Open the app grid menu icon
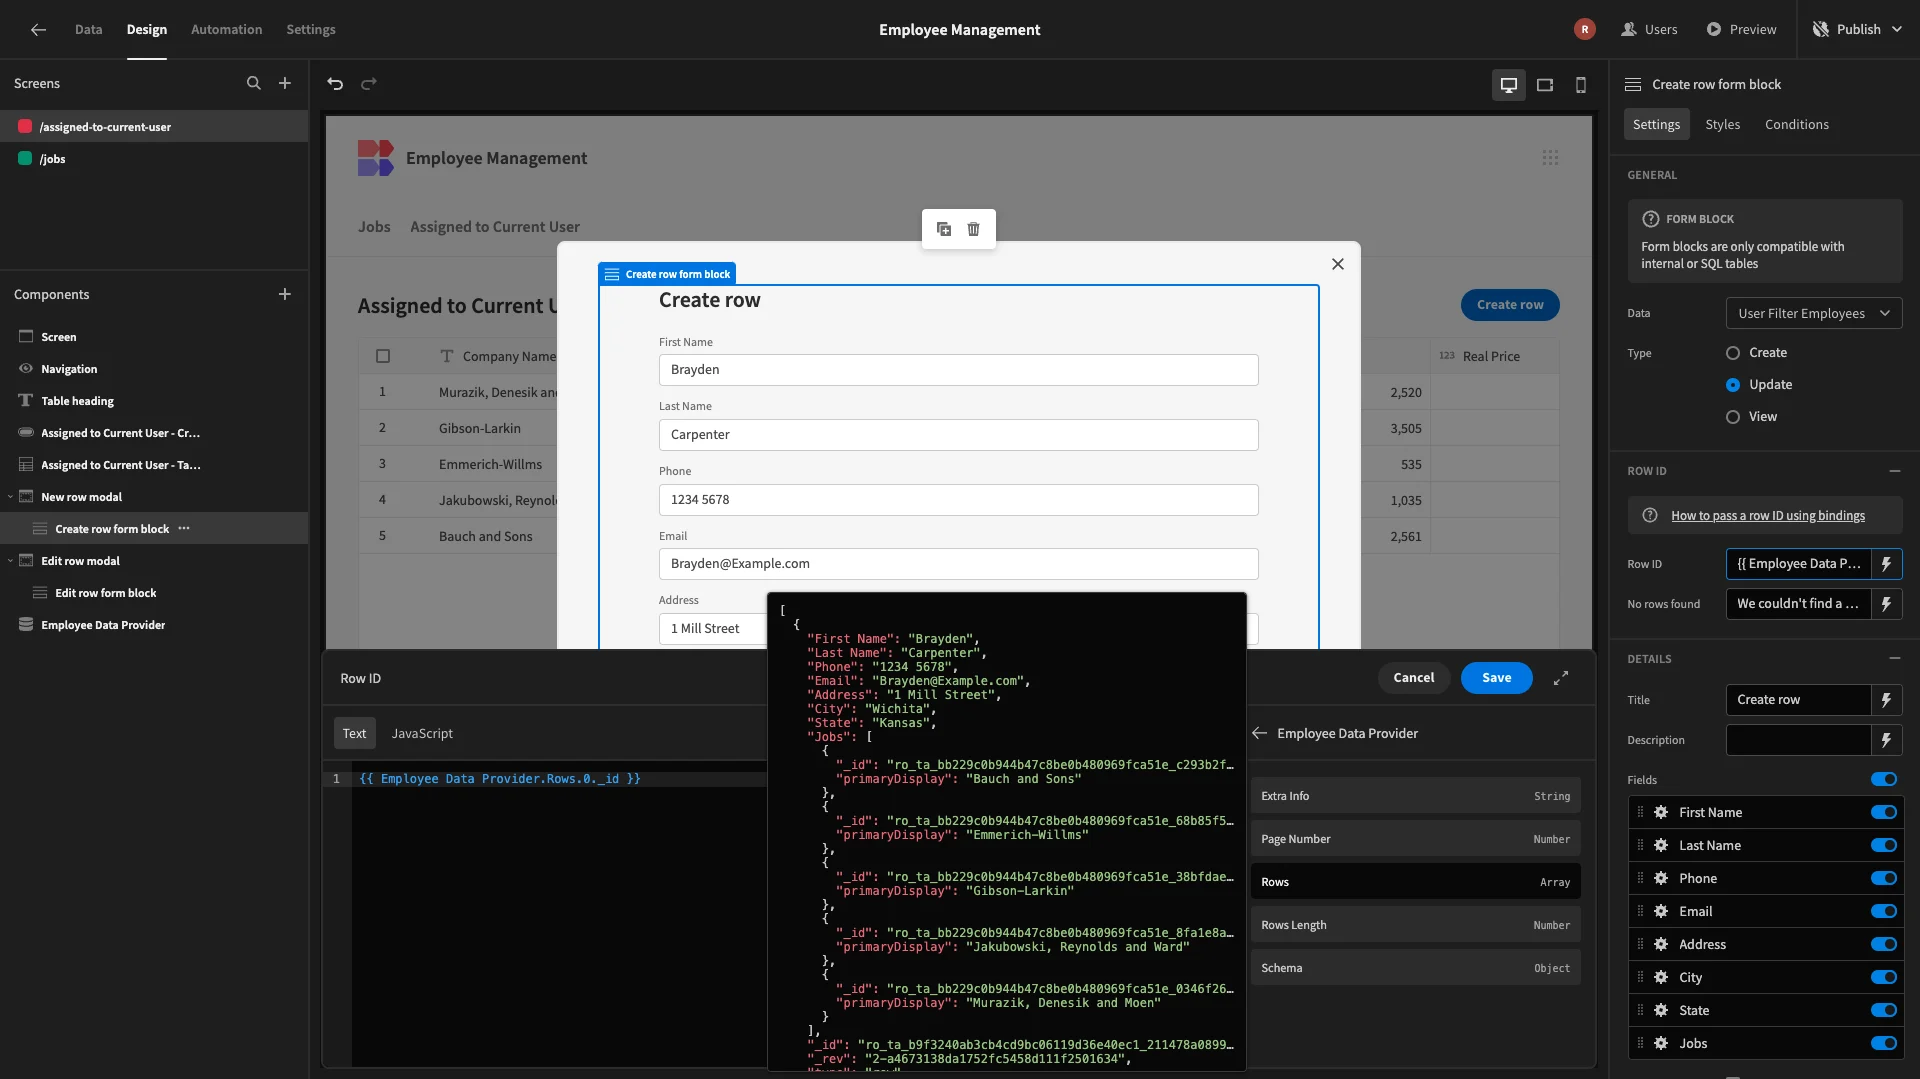The image size is (1920, 1079). pos(1550,158)
